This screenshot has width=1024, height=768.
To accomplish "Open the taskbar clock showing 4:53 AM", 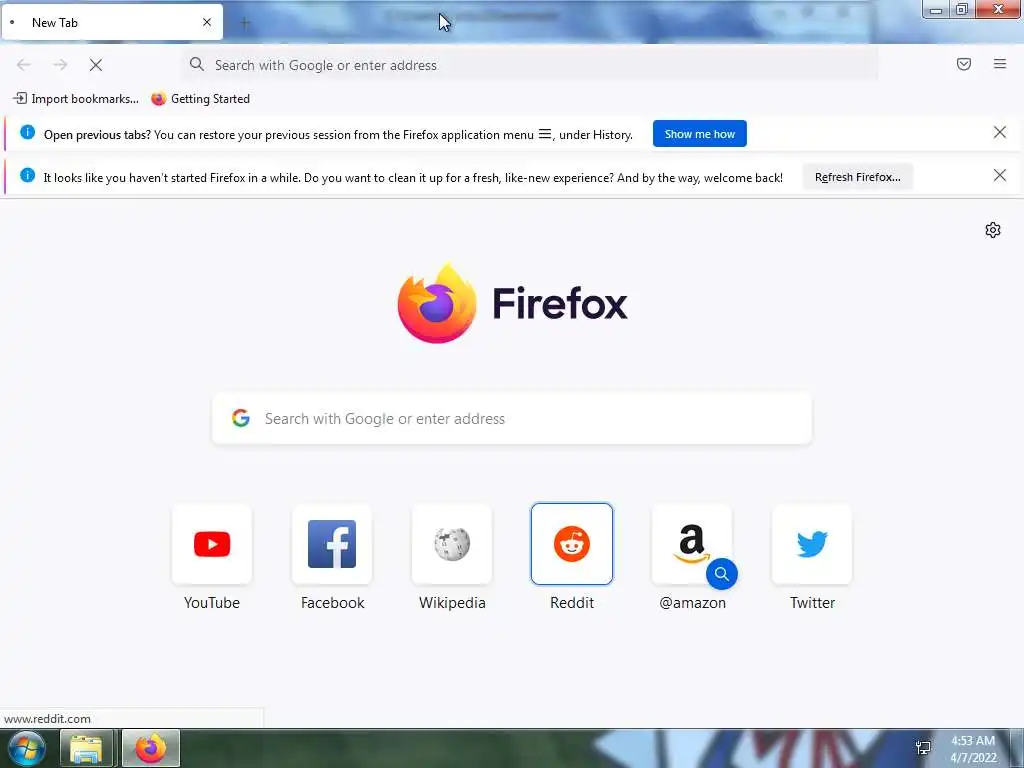I will click(x=973, y=749).
